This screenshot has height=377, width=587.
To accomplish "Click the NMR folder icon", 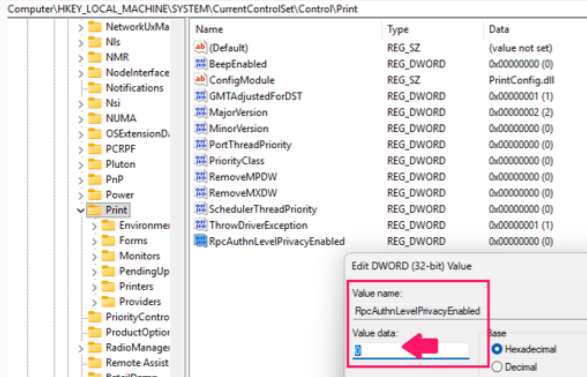I will coord(95,57).
